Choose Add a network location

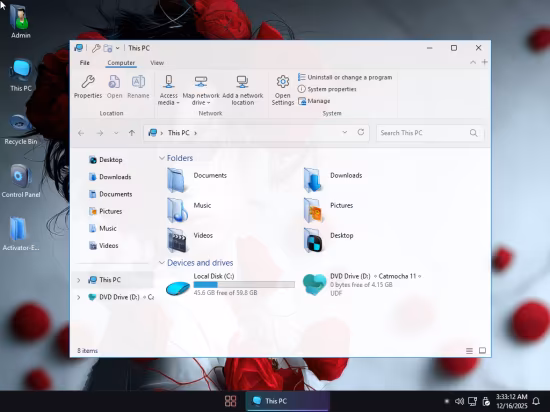[x=242, y=90]
